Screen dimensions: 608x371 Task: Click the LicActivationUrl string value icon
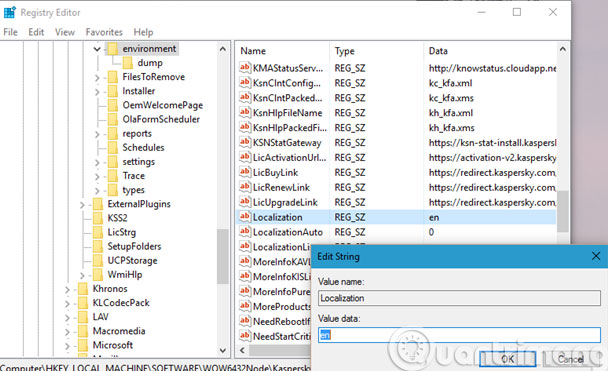pyautogui.click(x=245, y=157)
